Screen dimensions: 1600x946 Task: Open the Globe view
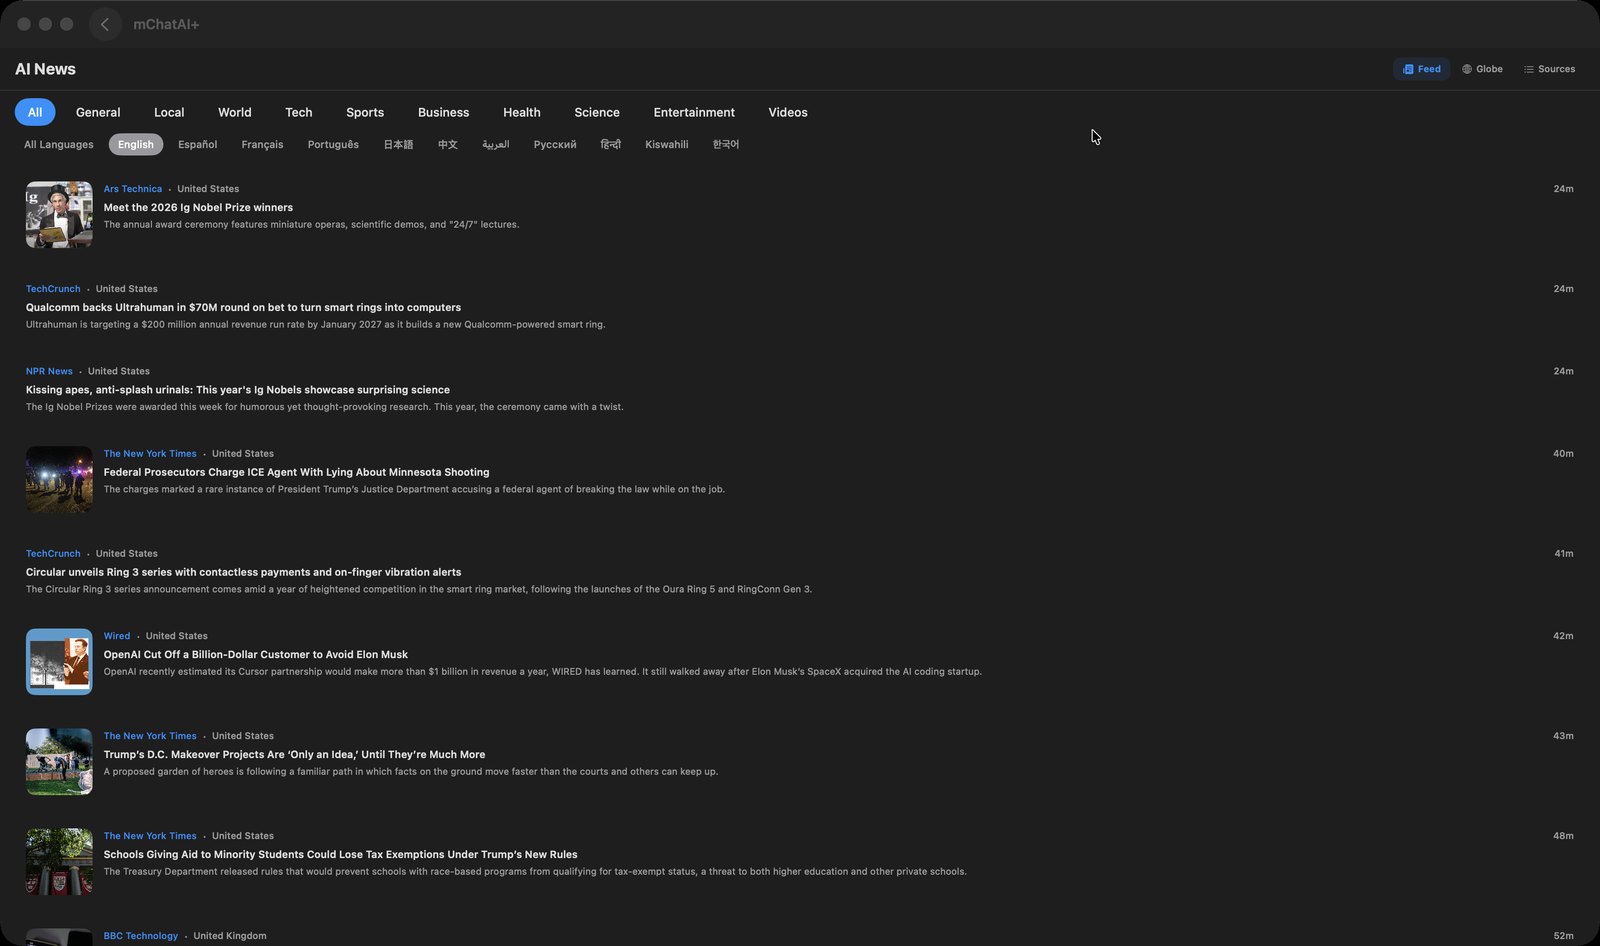point(1482,69)
